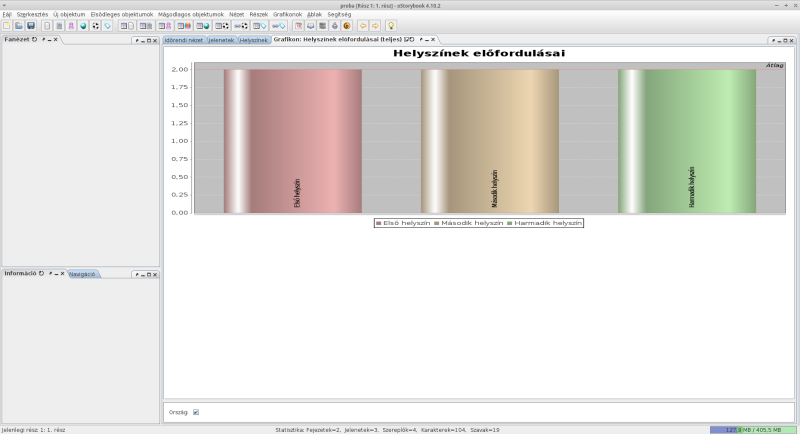The height and width of the screenshot is (434, 800).
Task: Select the Információ panel tab
Action: (20, 273)
